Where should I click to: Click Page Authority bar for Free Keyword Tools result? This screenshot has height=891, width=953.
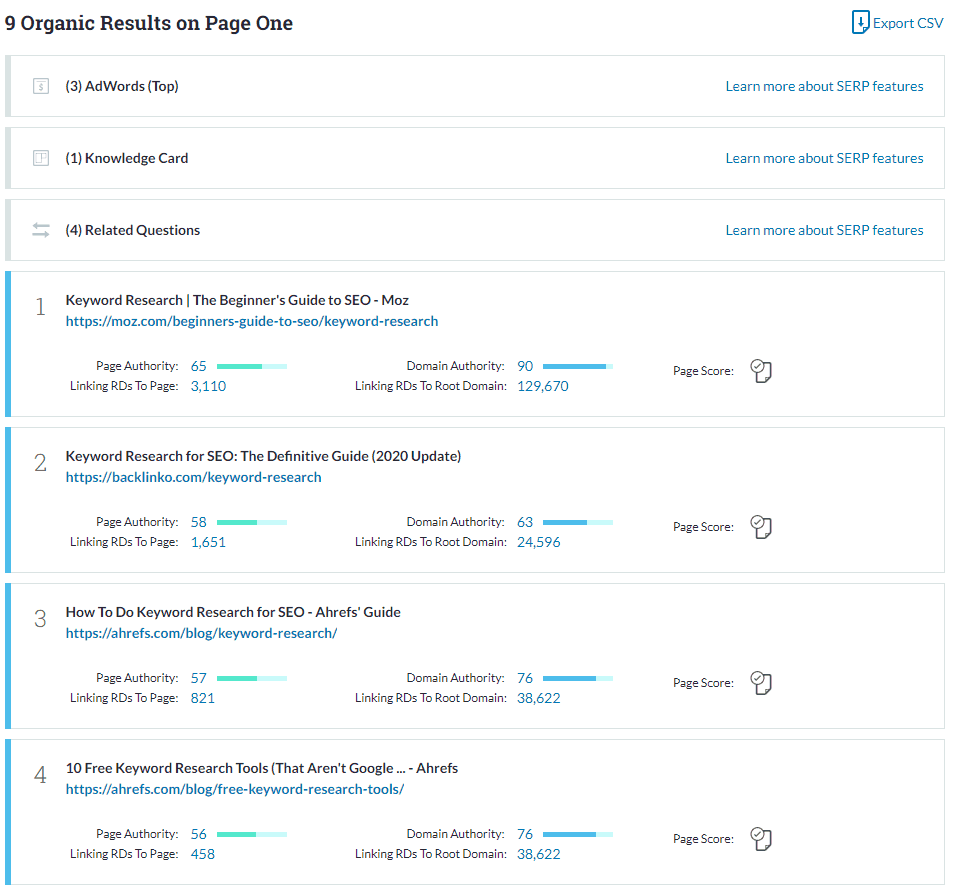(252, 834)
